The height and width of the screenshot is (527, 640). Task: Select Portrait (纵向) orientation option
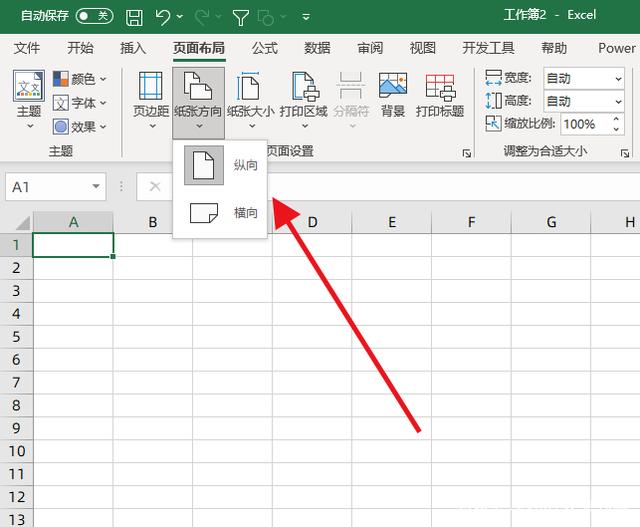220,165
